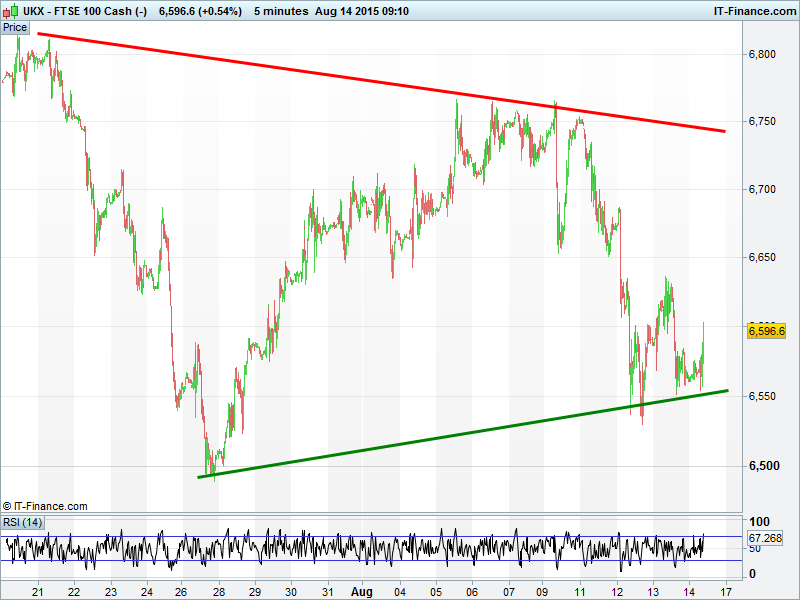Viewport: 800px width, 600px height.
Task: Click the candlestick chart icon in title bar
Action: [10, 11]
